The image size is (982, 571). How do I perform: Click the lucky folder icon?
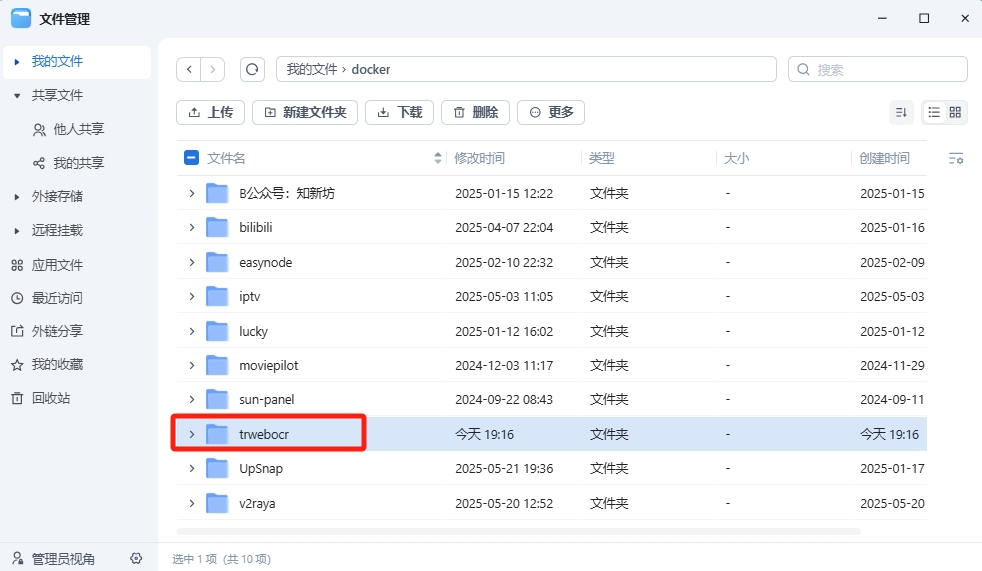217,331
